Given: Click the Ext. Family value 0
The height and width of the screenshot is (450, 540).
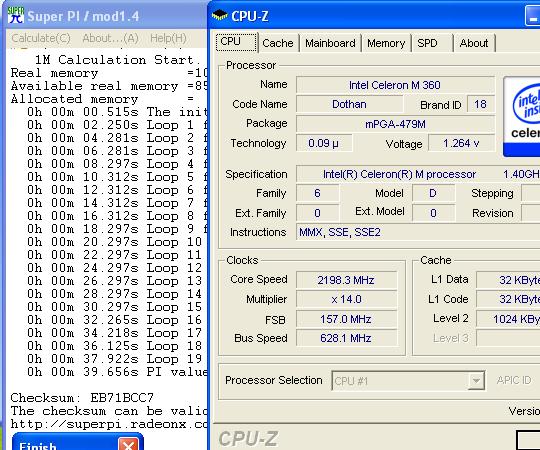Looking at the screenshot, I should (317, 213).
